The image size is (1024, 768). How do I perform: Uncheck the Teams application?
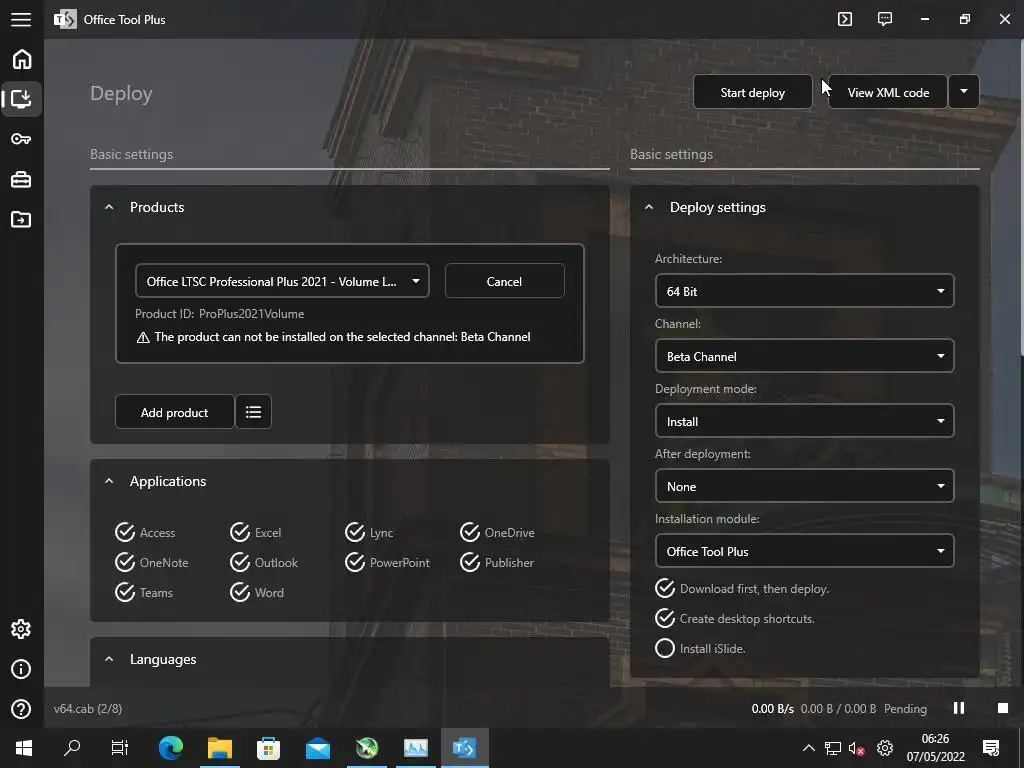144,593
